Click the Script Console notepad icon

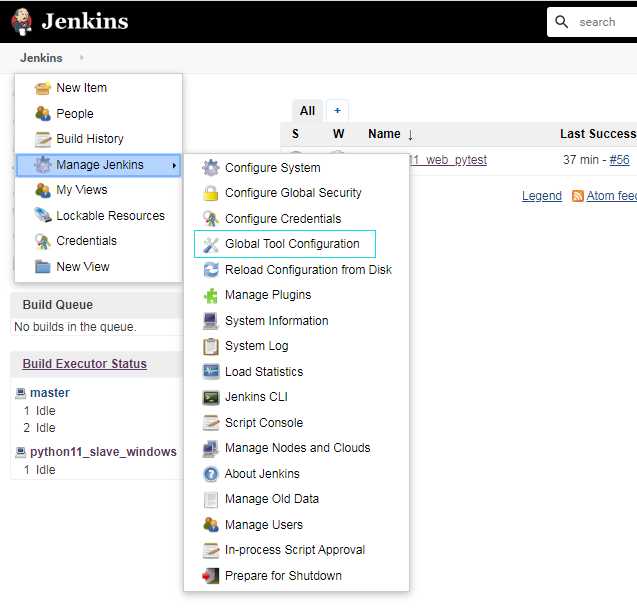[211, 422]
